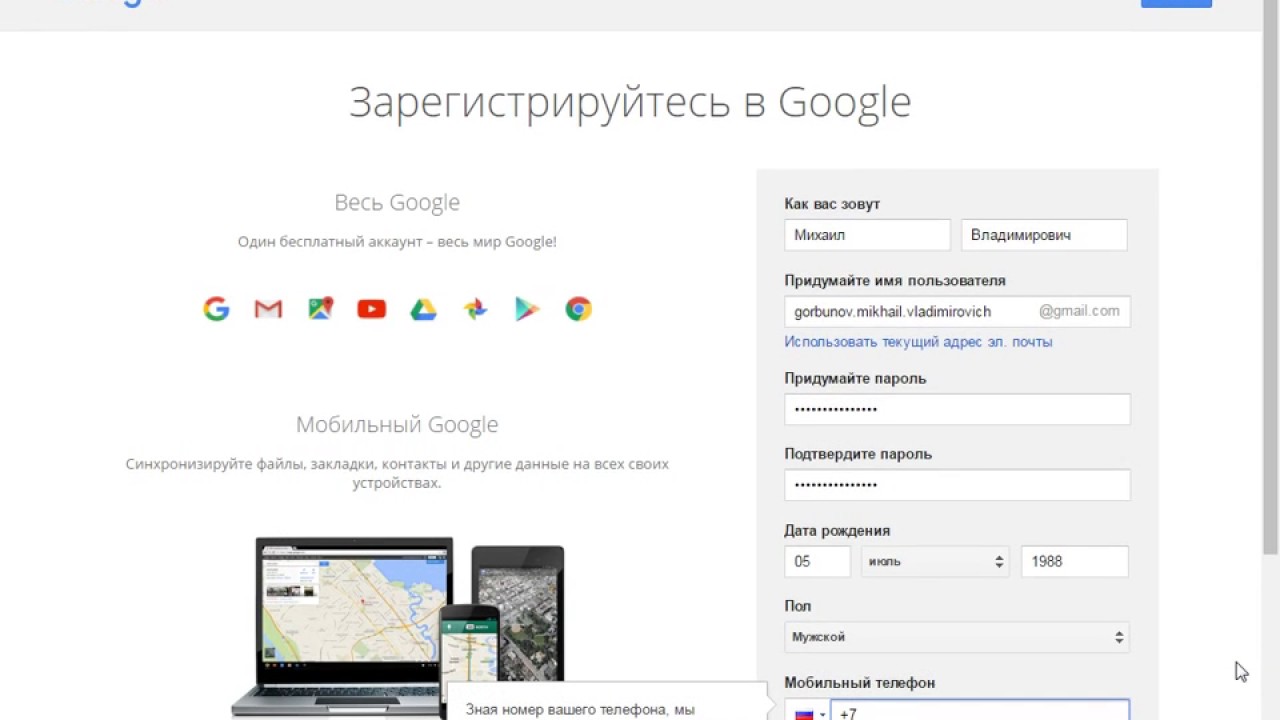The width and height of the screenshot is (1280, 720).
Task: Click the Gmail icon
Action: [268, 309]
